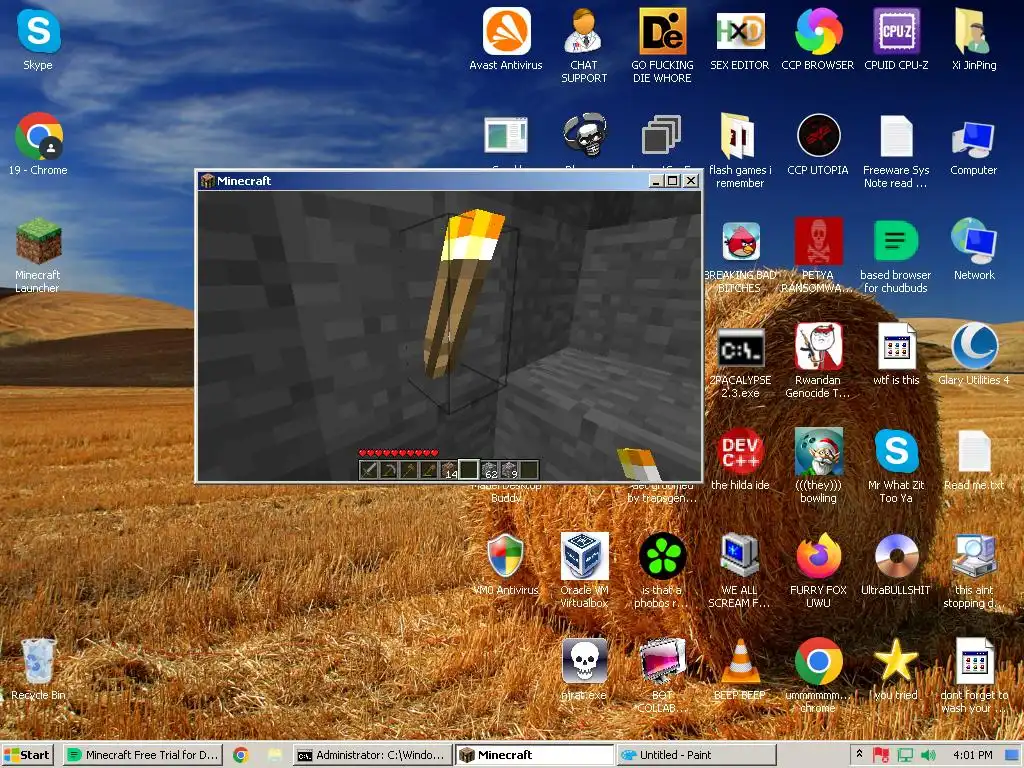
Task: Select the 'this aint stopping d...' icon
Action: (974, 556)
